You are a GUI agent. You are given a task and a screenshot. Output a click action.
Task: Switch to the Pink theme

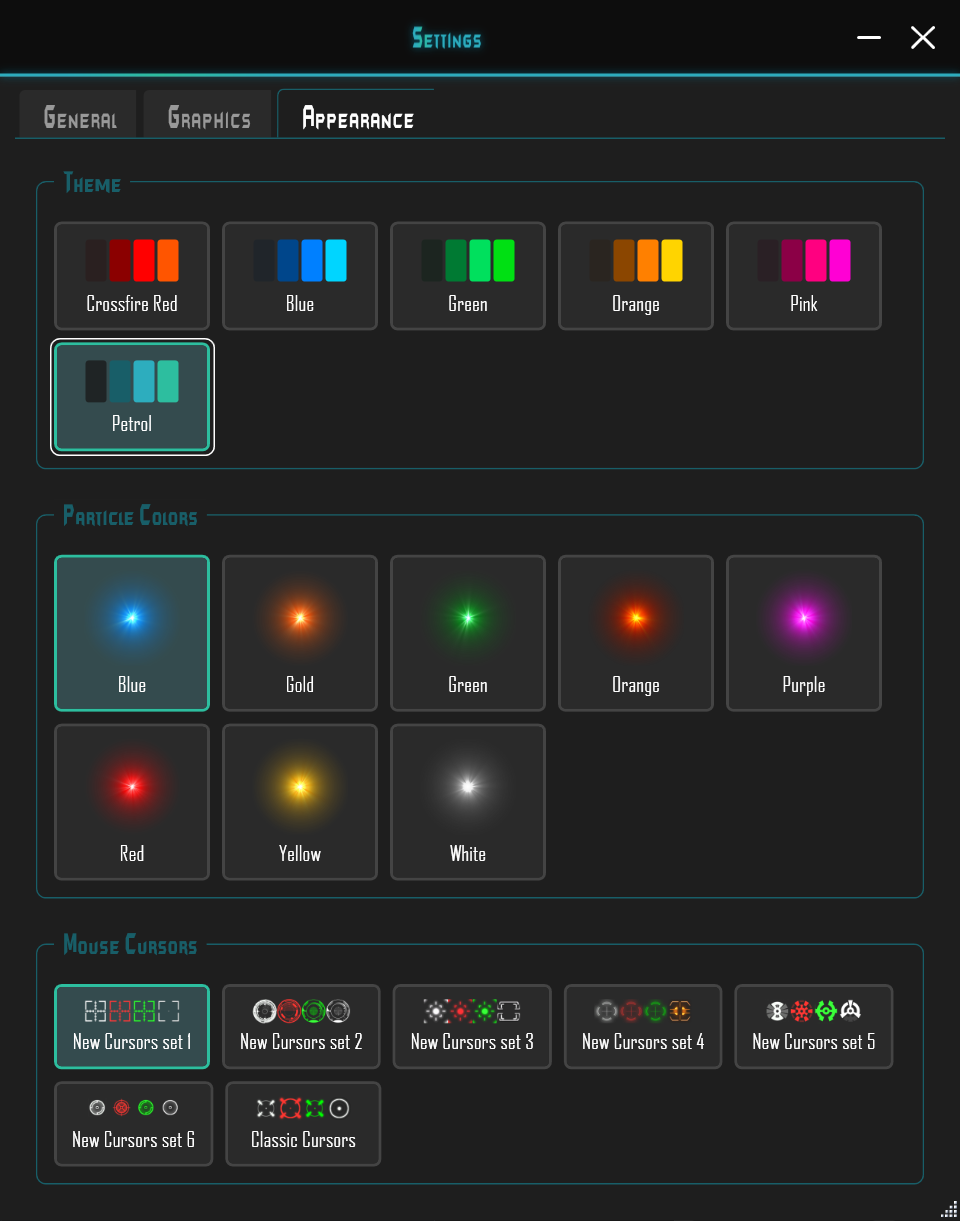pyautogui.click(x=804, y=276)
